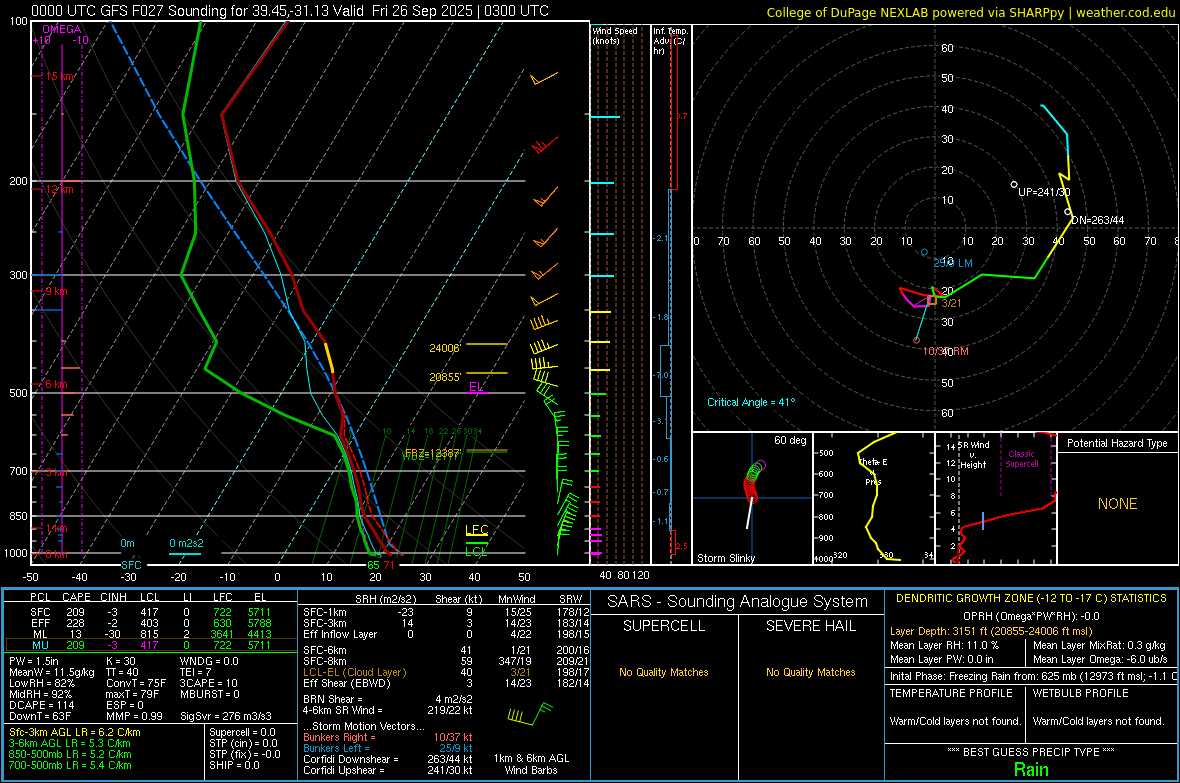Image resolution: width=1180 pixels, height=783 pixels.
Task: Click the DENDRITIC GROWTH ZONE STATISTICS heading
Action: click(1031, 598)
